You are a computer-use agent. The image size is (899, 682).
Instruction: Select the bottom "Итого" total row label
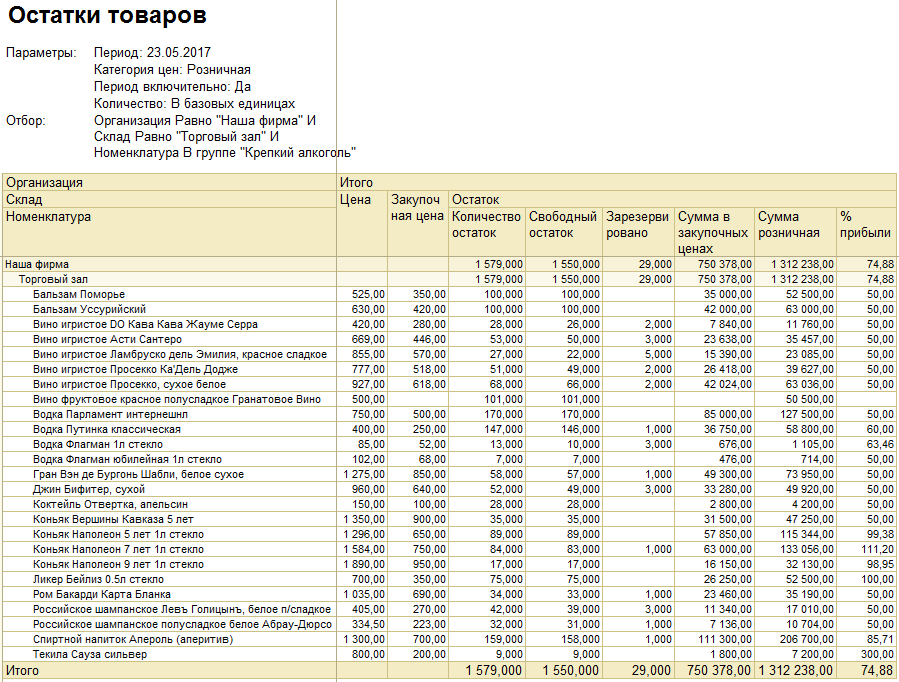click(x=22, y=671)
